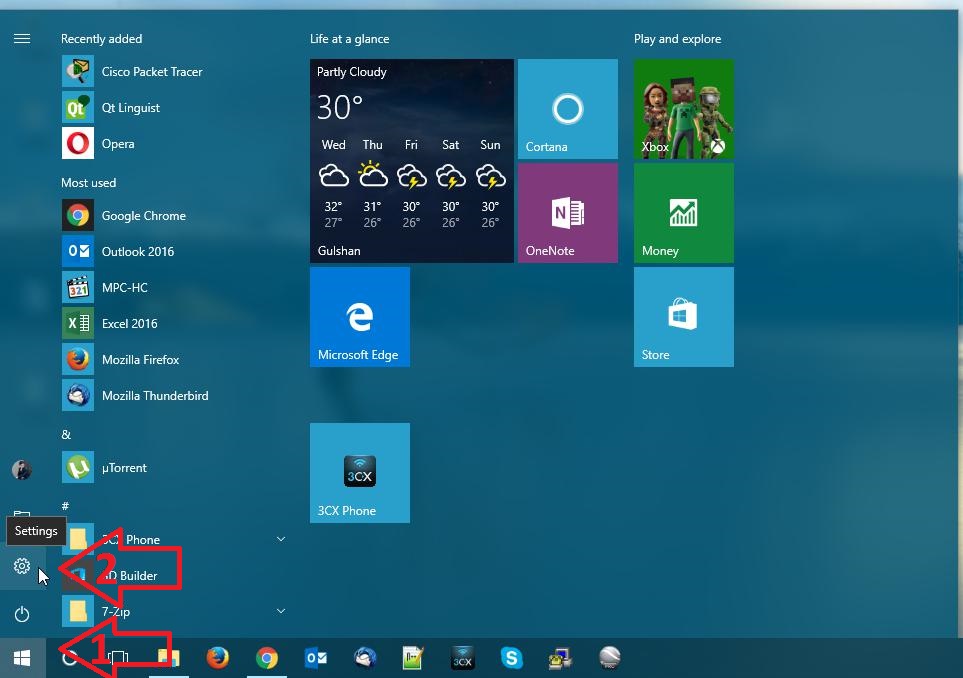This screenshot has height=678, width=963.
Task: Launch the Windows Store tile
Action: click(x=683, y=316)
